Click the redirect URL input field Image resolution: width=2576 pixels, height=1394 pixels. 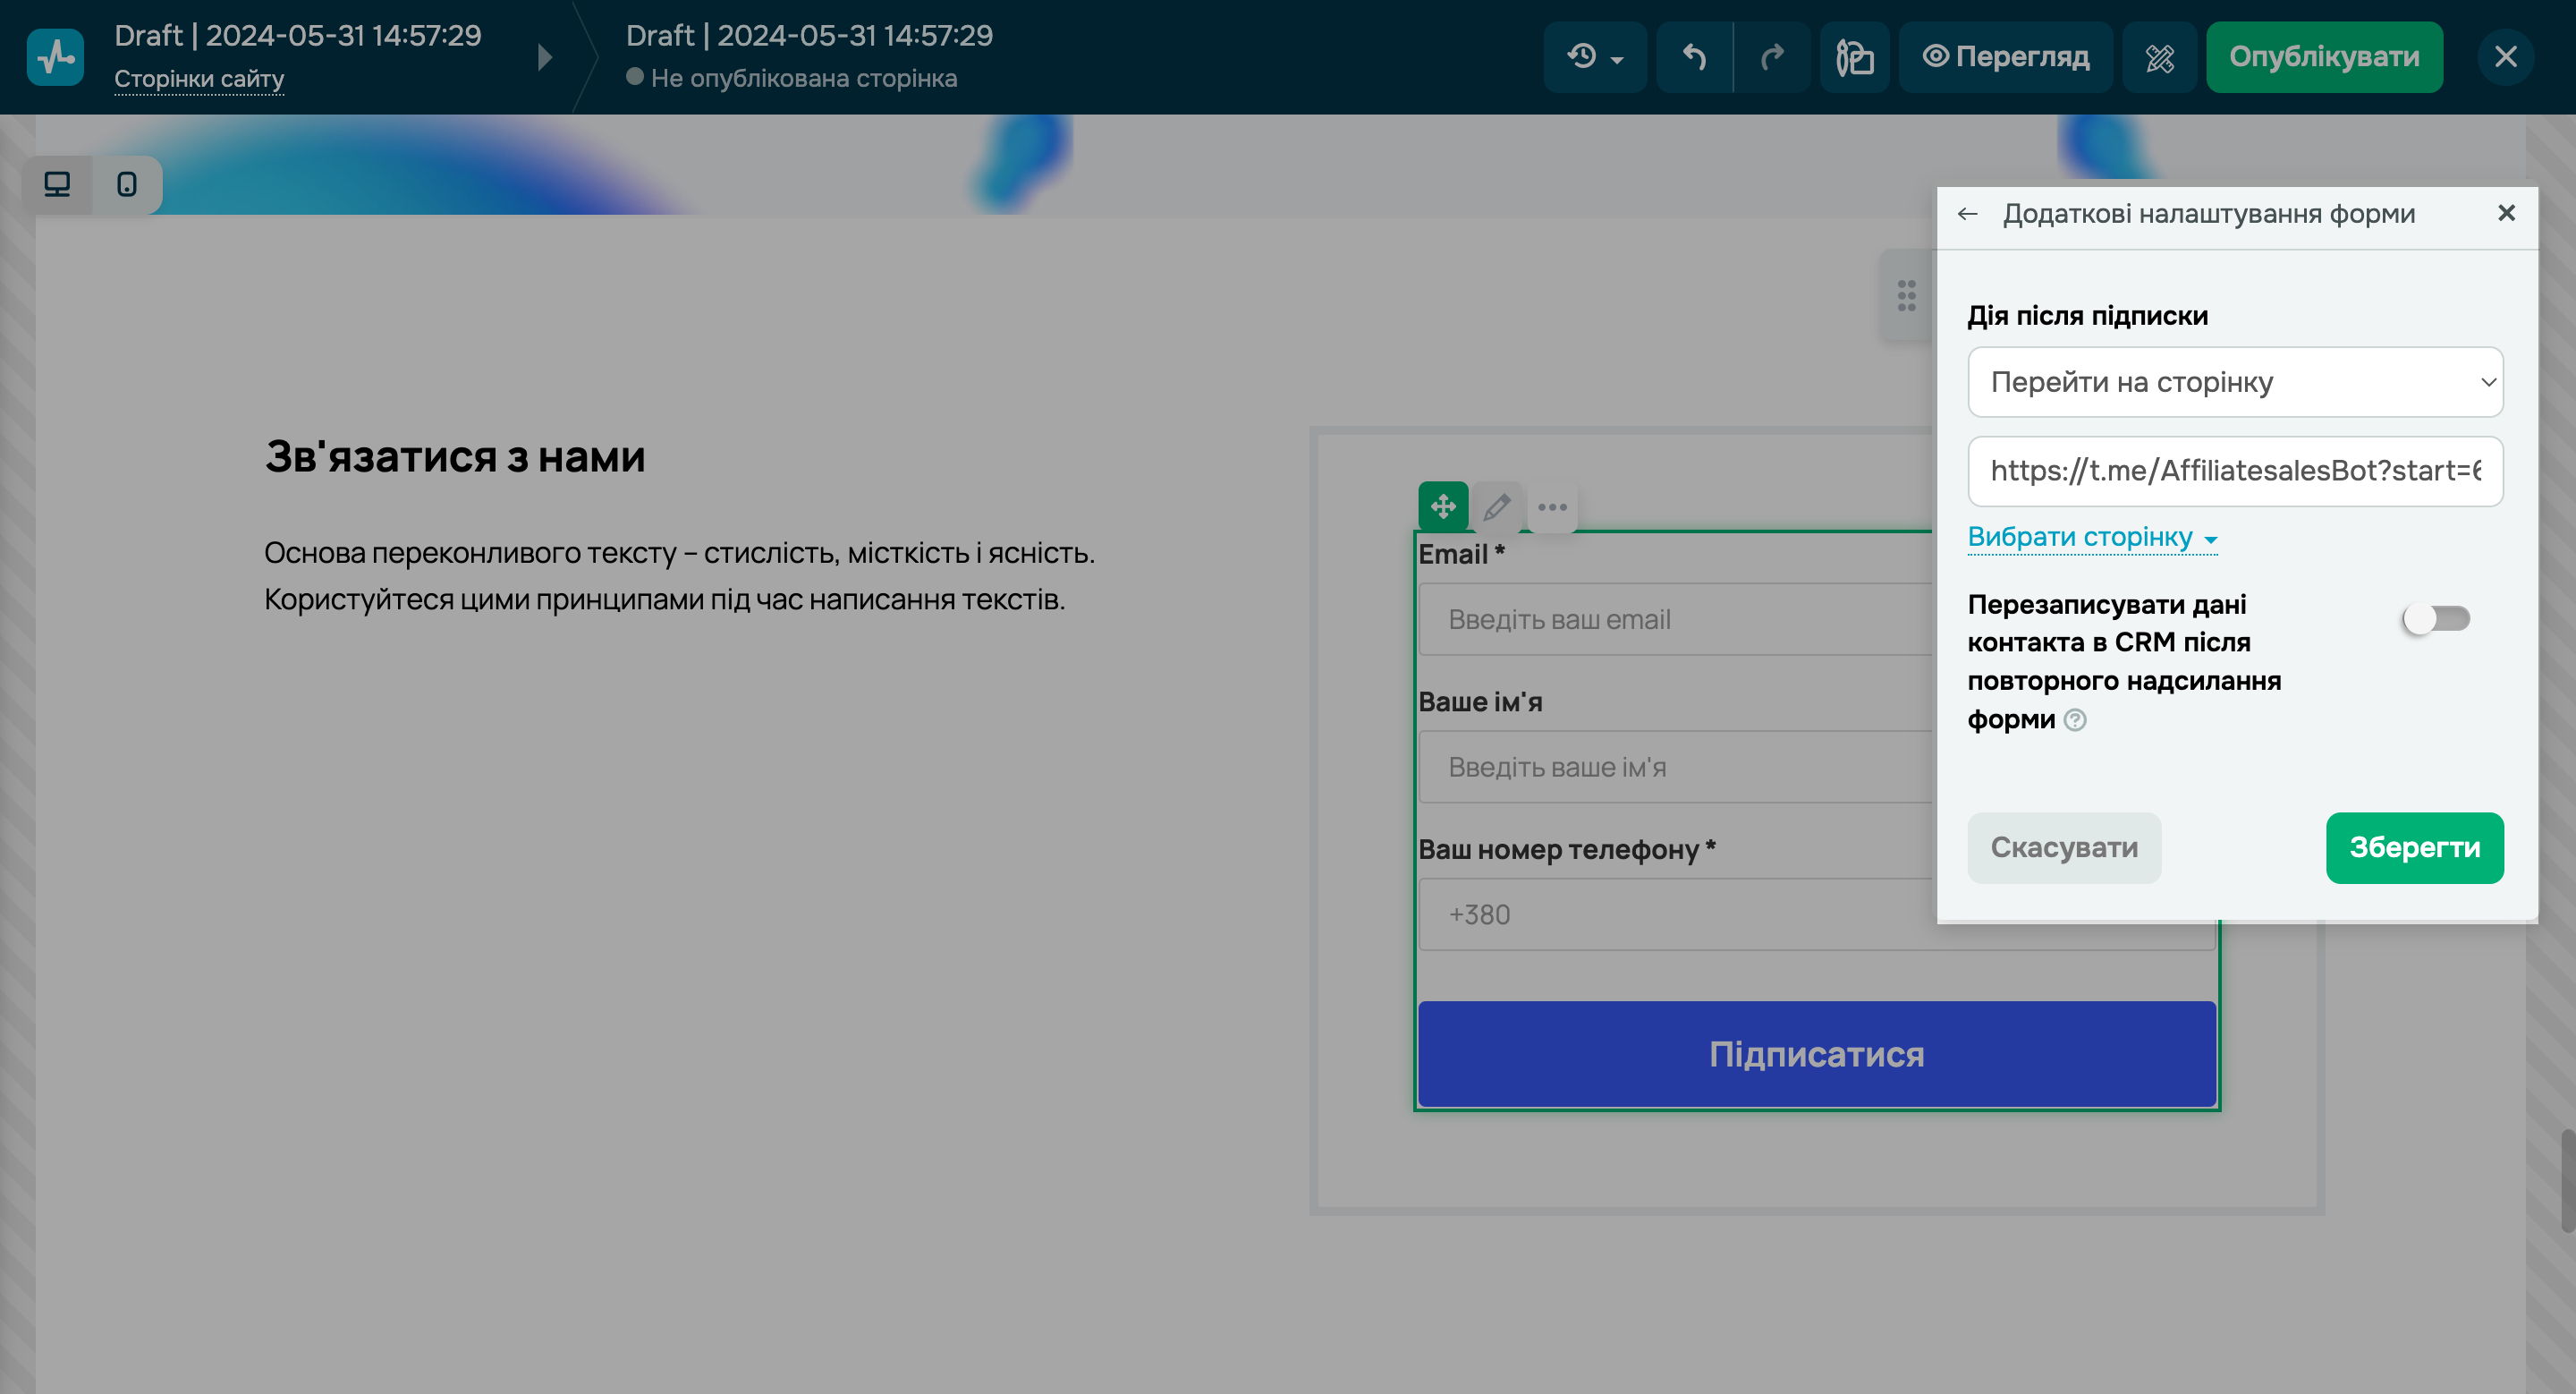click(2235, 471)
